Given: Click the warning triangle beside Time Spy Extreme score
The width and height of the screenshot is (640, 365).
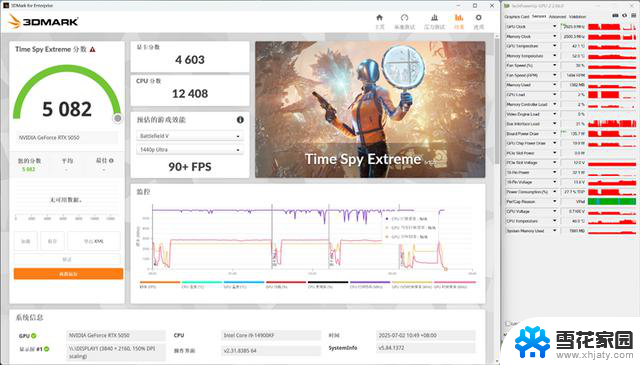Looking at the screenshot, I should [93, 49].
